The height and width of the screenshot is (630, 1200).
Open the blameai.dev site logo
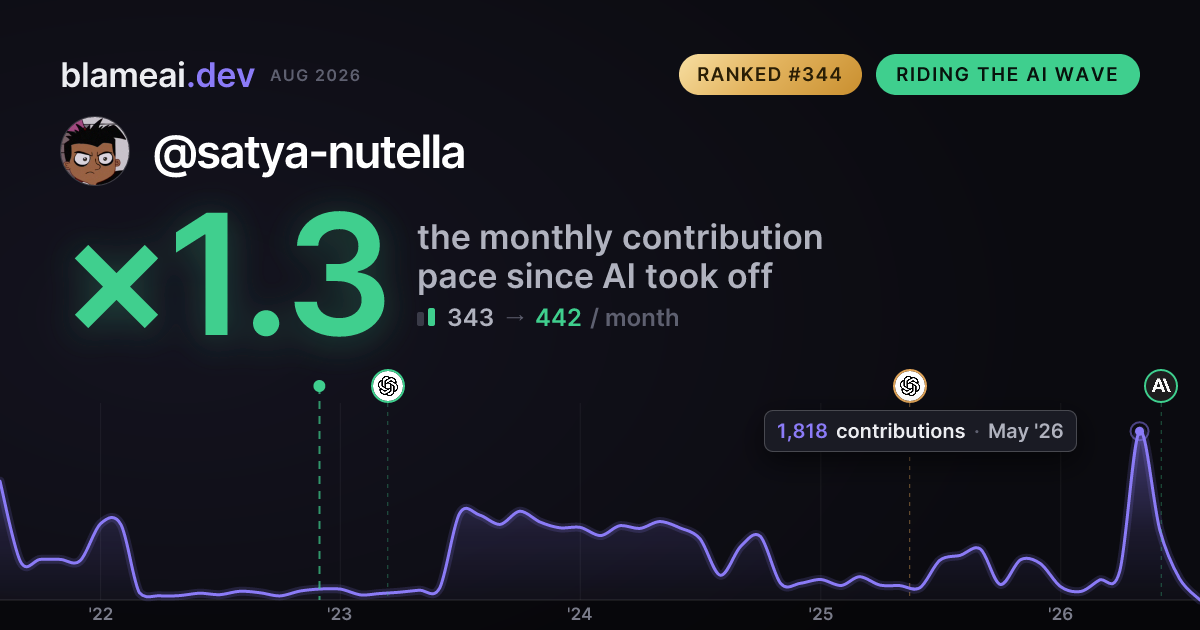pos(157,75)
